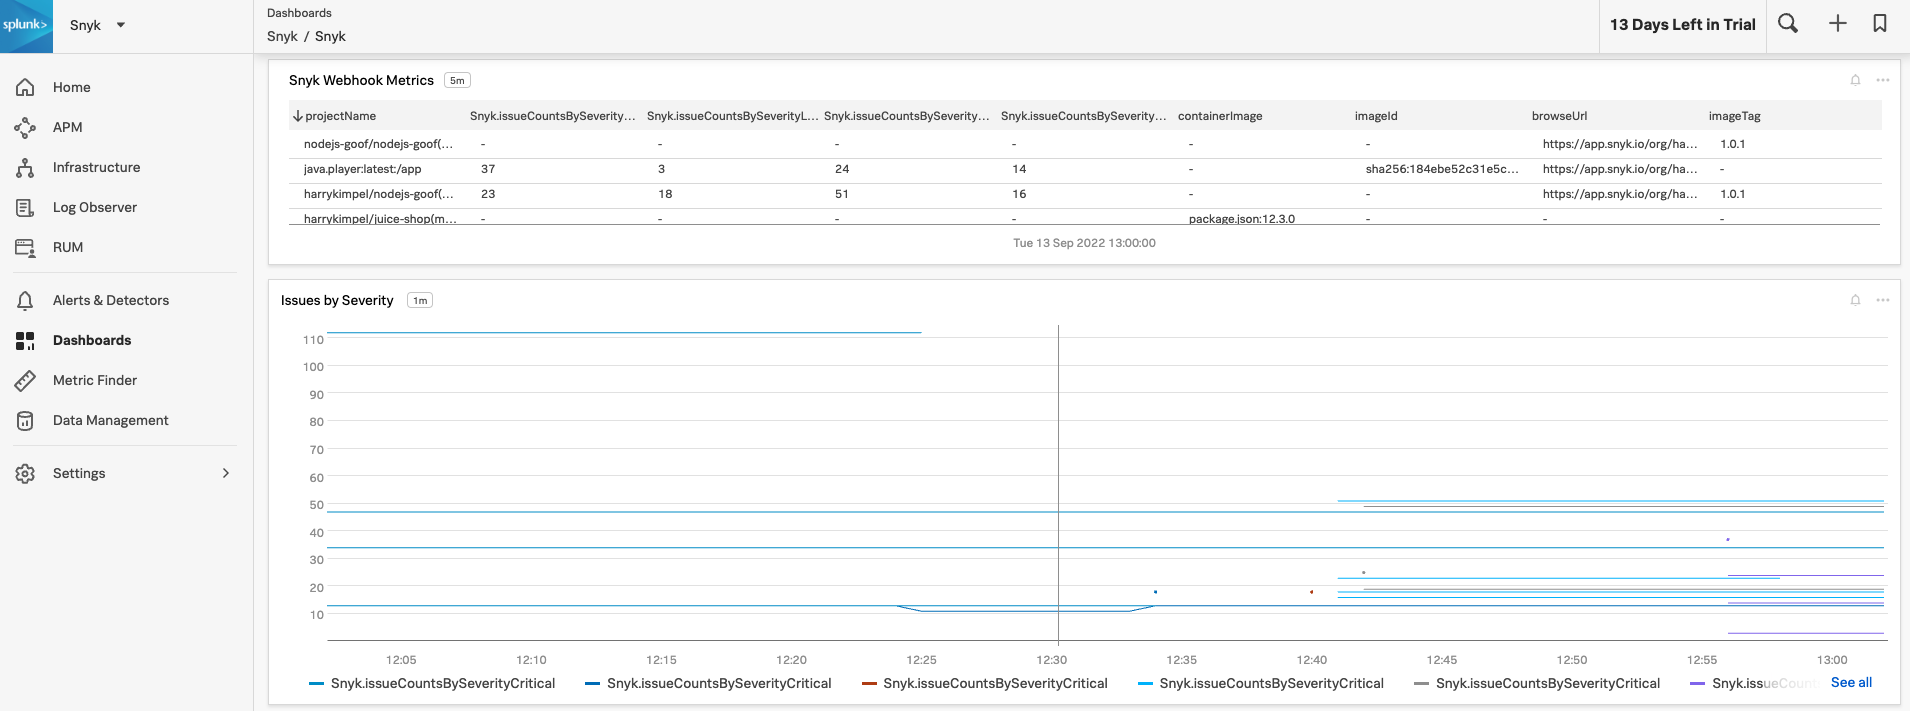The width and height of the screenshot is (1910, 711).
Task: Click bell icon on Issues by Severity chart
Action: tap(1855, 300)
